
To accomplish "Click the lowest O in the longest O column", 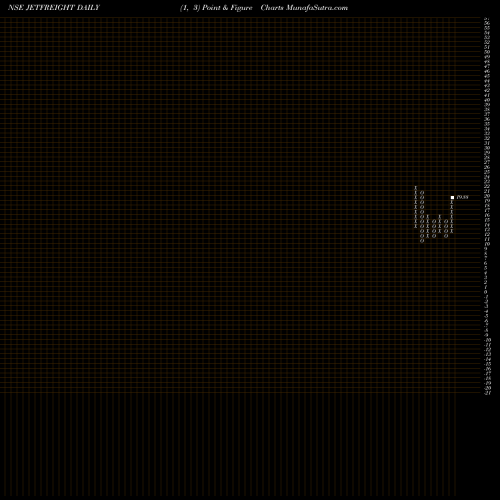I will pos(422,241).
